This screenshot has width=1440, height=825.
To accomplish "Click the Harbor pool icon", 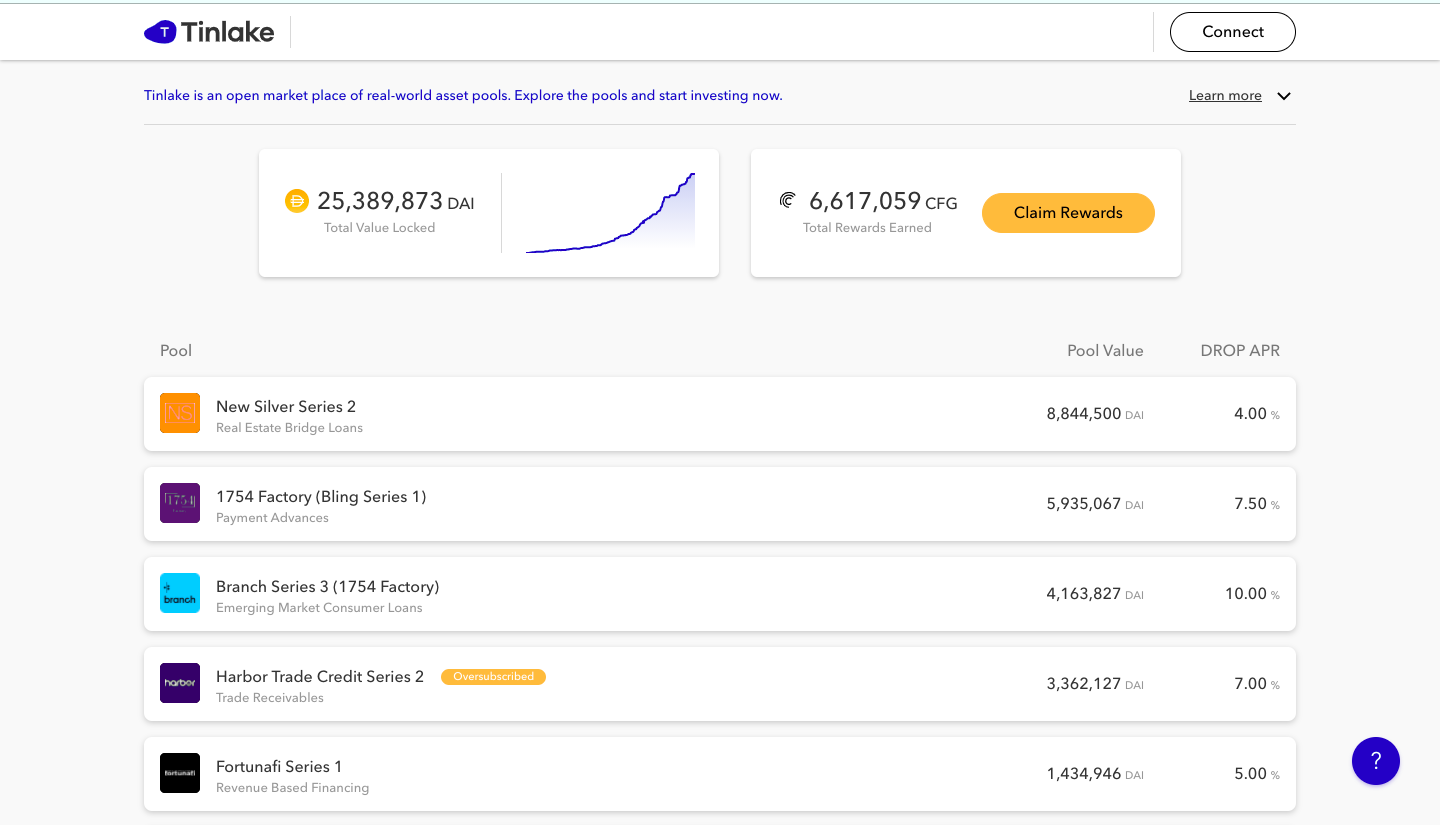I will point(180,683).
